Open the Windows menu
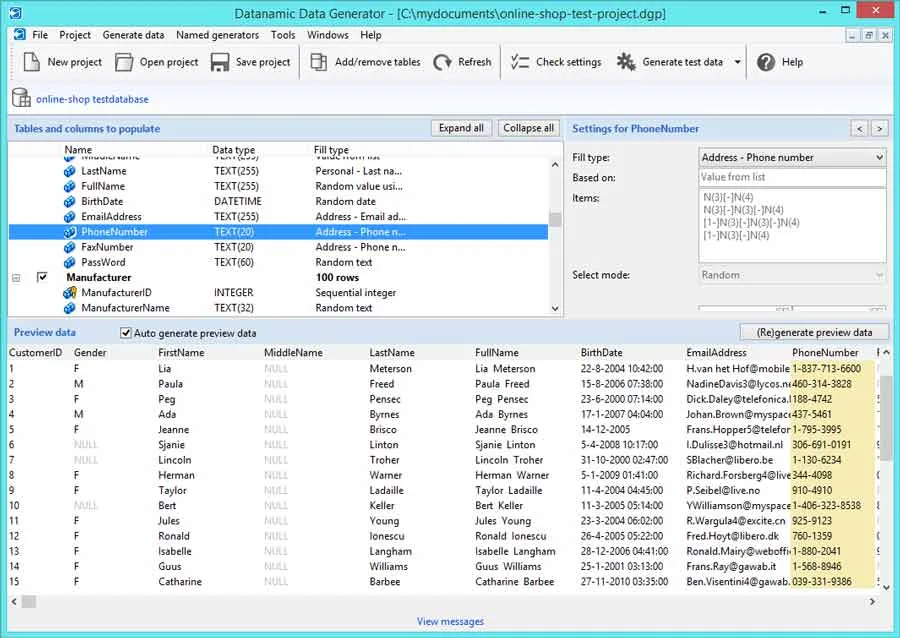The height and width of the screenshot is (638, 900). coord(328,35)
